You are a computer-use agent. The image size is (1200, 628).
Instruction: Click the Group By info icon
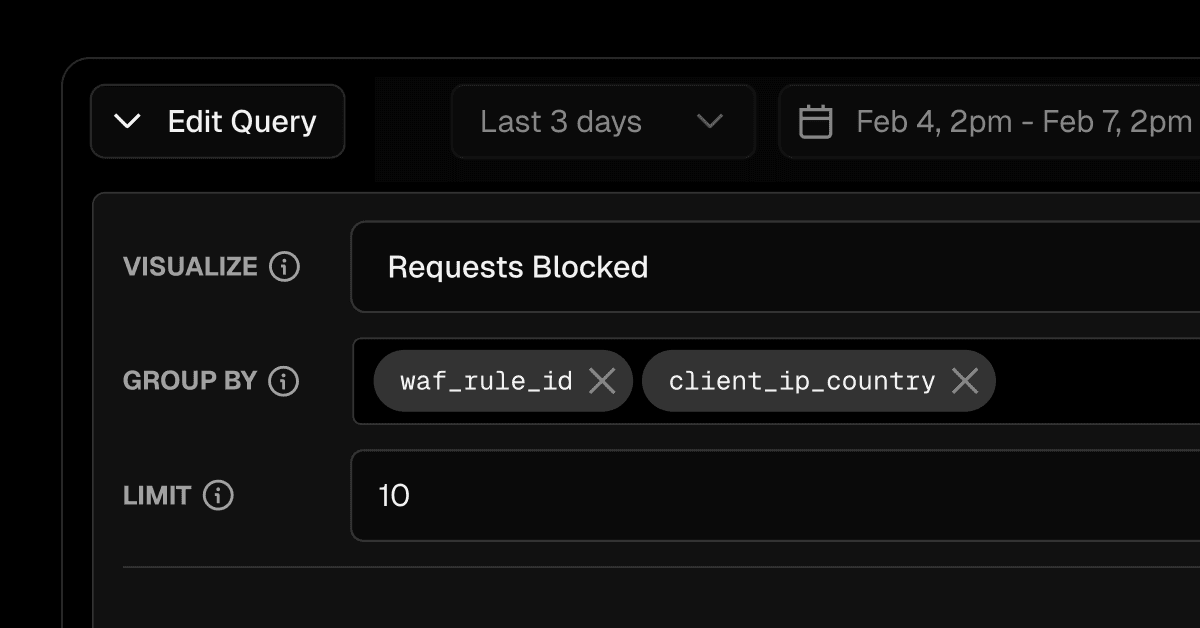click(x=284, y=381)
